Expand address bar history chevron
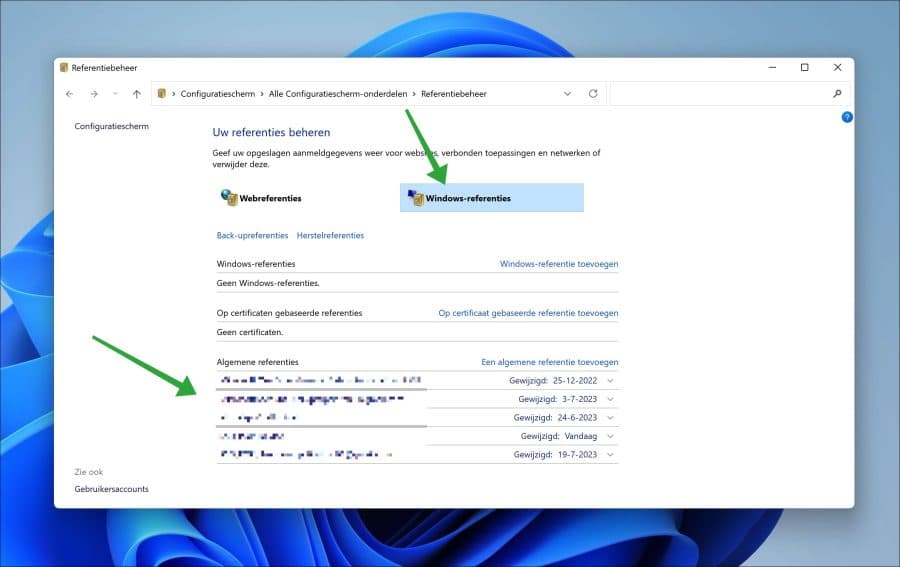The image size is (900, 567). click(567, 94)
